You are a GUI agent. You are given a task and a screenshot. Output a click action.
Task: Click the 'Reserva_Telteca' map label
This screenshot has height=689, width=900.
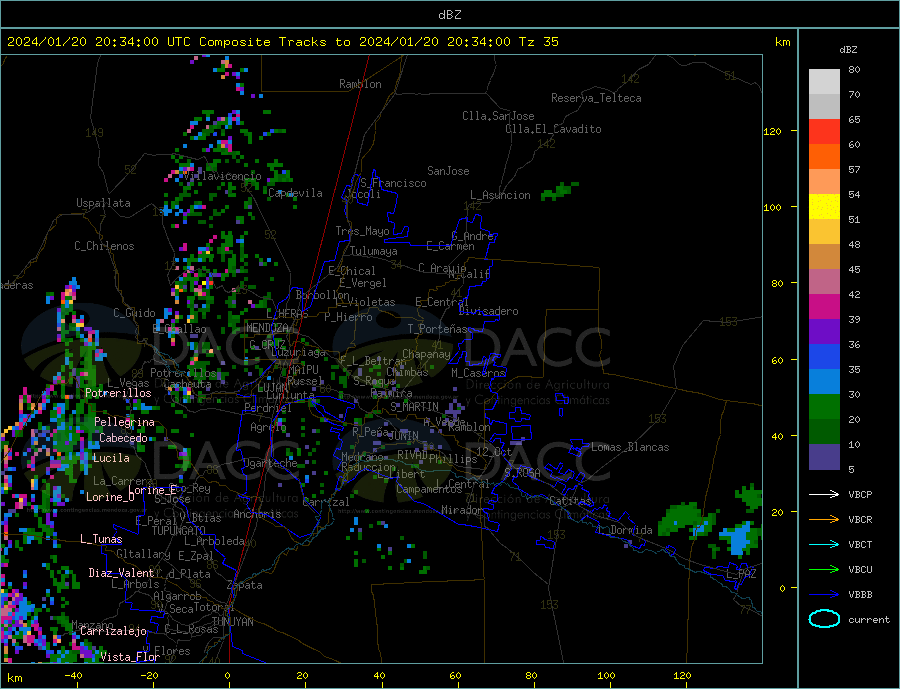tap(596, 98)
